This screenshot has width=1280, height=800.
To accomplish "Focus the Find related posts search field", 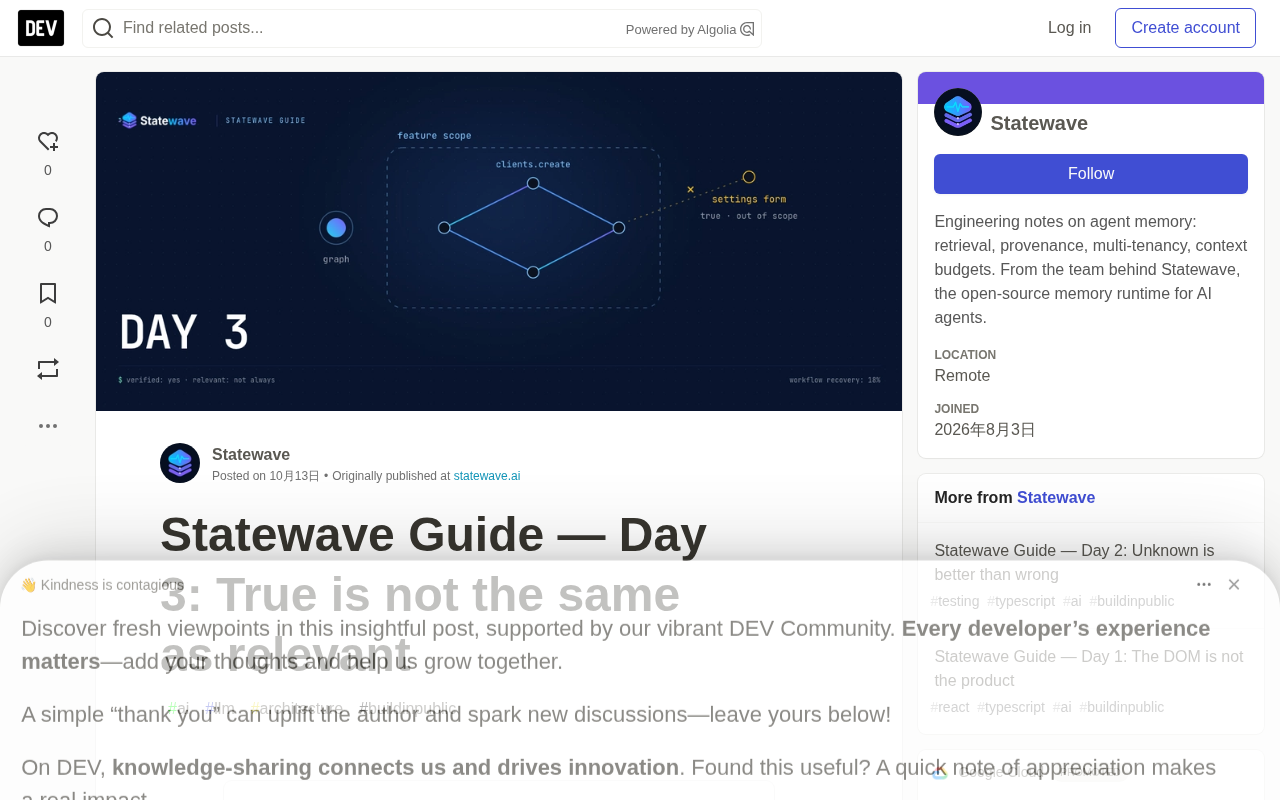I will coord(422,28).
